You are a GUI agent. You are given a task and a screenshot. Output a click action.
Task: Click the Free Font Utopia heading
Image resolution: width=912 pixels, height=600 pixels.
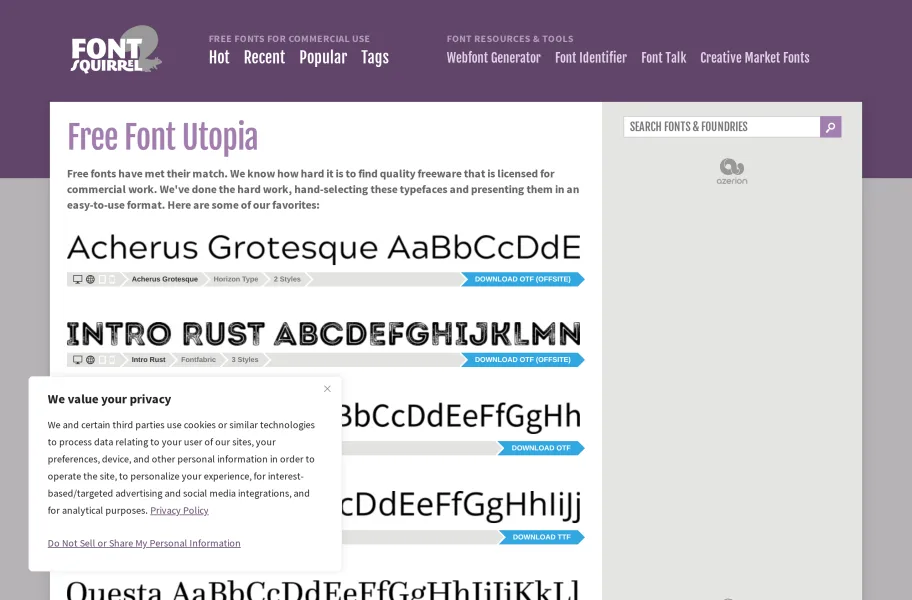[x=162, y=138]
